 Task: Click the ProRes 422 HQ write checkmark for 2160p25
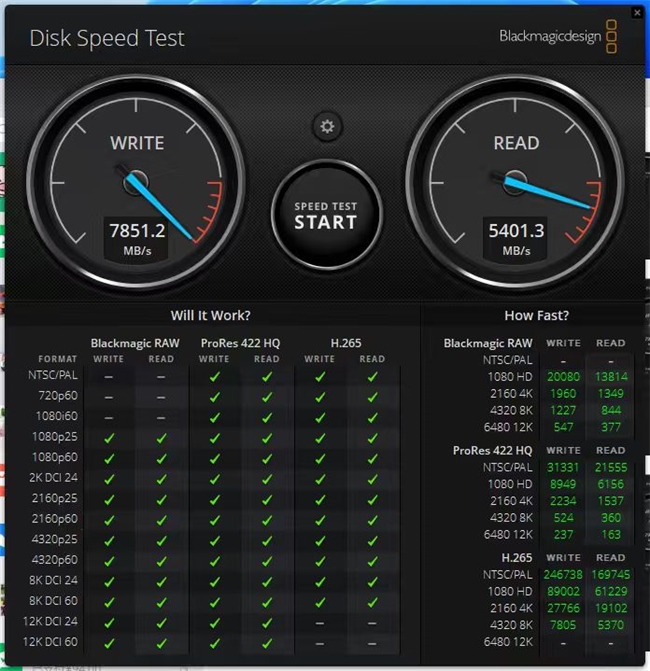click(214, 500)
